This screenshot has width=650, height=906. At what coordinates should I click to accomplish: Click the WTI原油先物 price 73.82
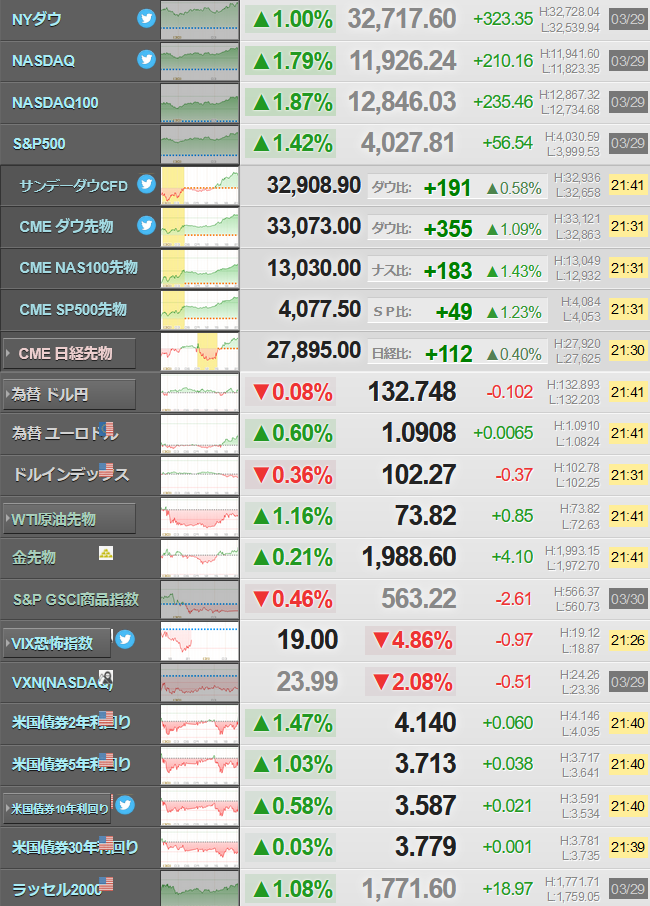coord(426,515)
